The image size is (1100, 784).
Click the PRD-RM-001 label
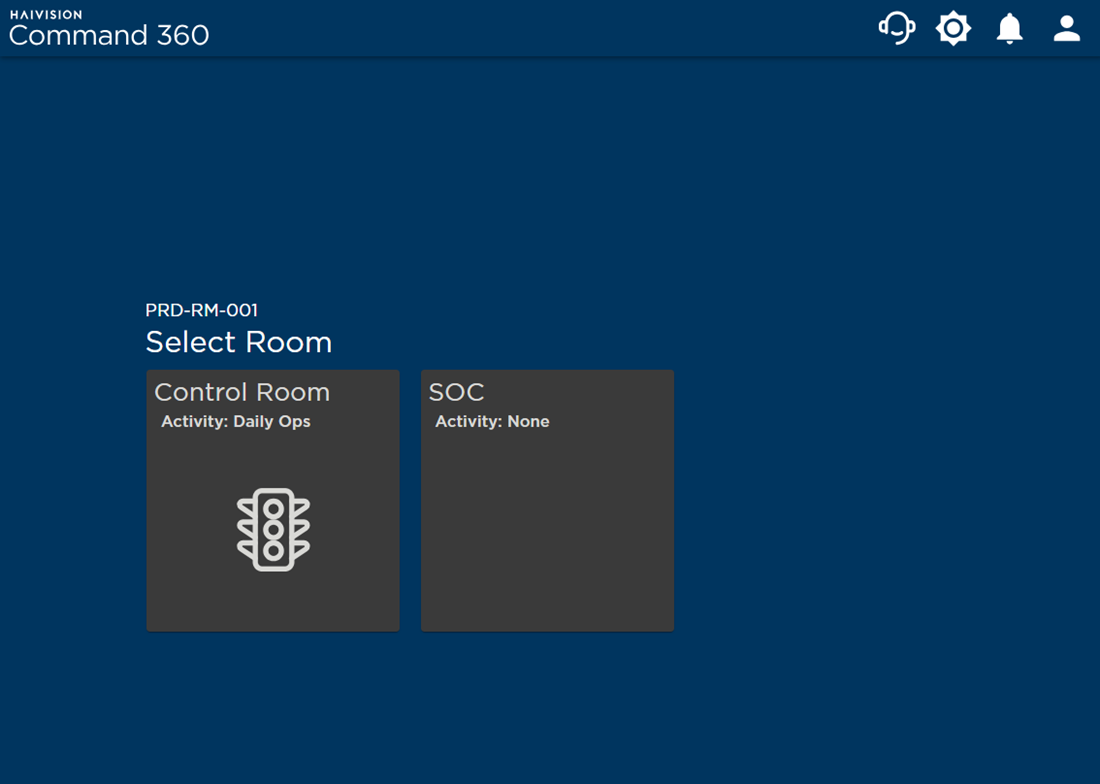pyautogui.click(x=201, y=310)
